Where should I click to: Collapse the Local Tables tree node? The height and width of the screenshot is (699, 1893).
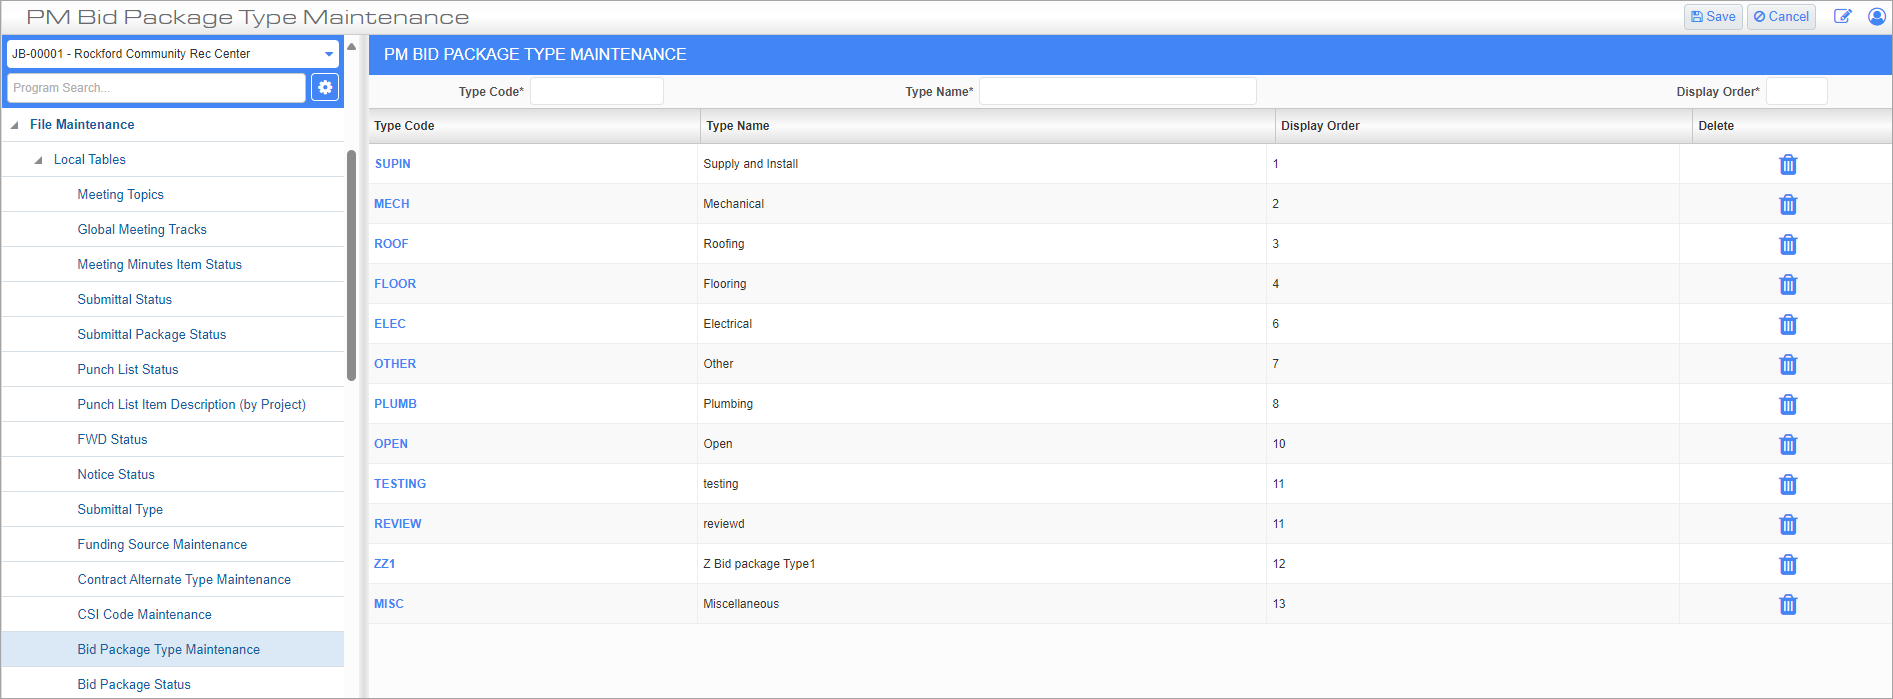coord(38,160)
